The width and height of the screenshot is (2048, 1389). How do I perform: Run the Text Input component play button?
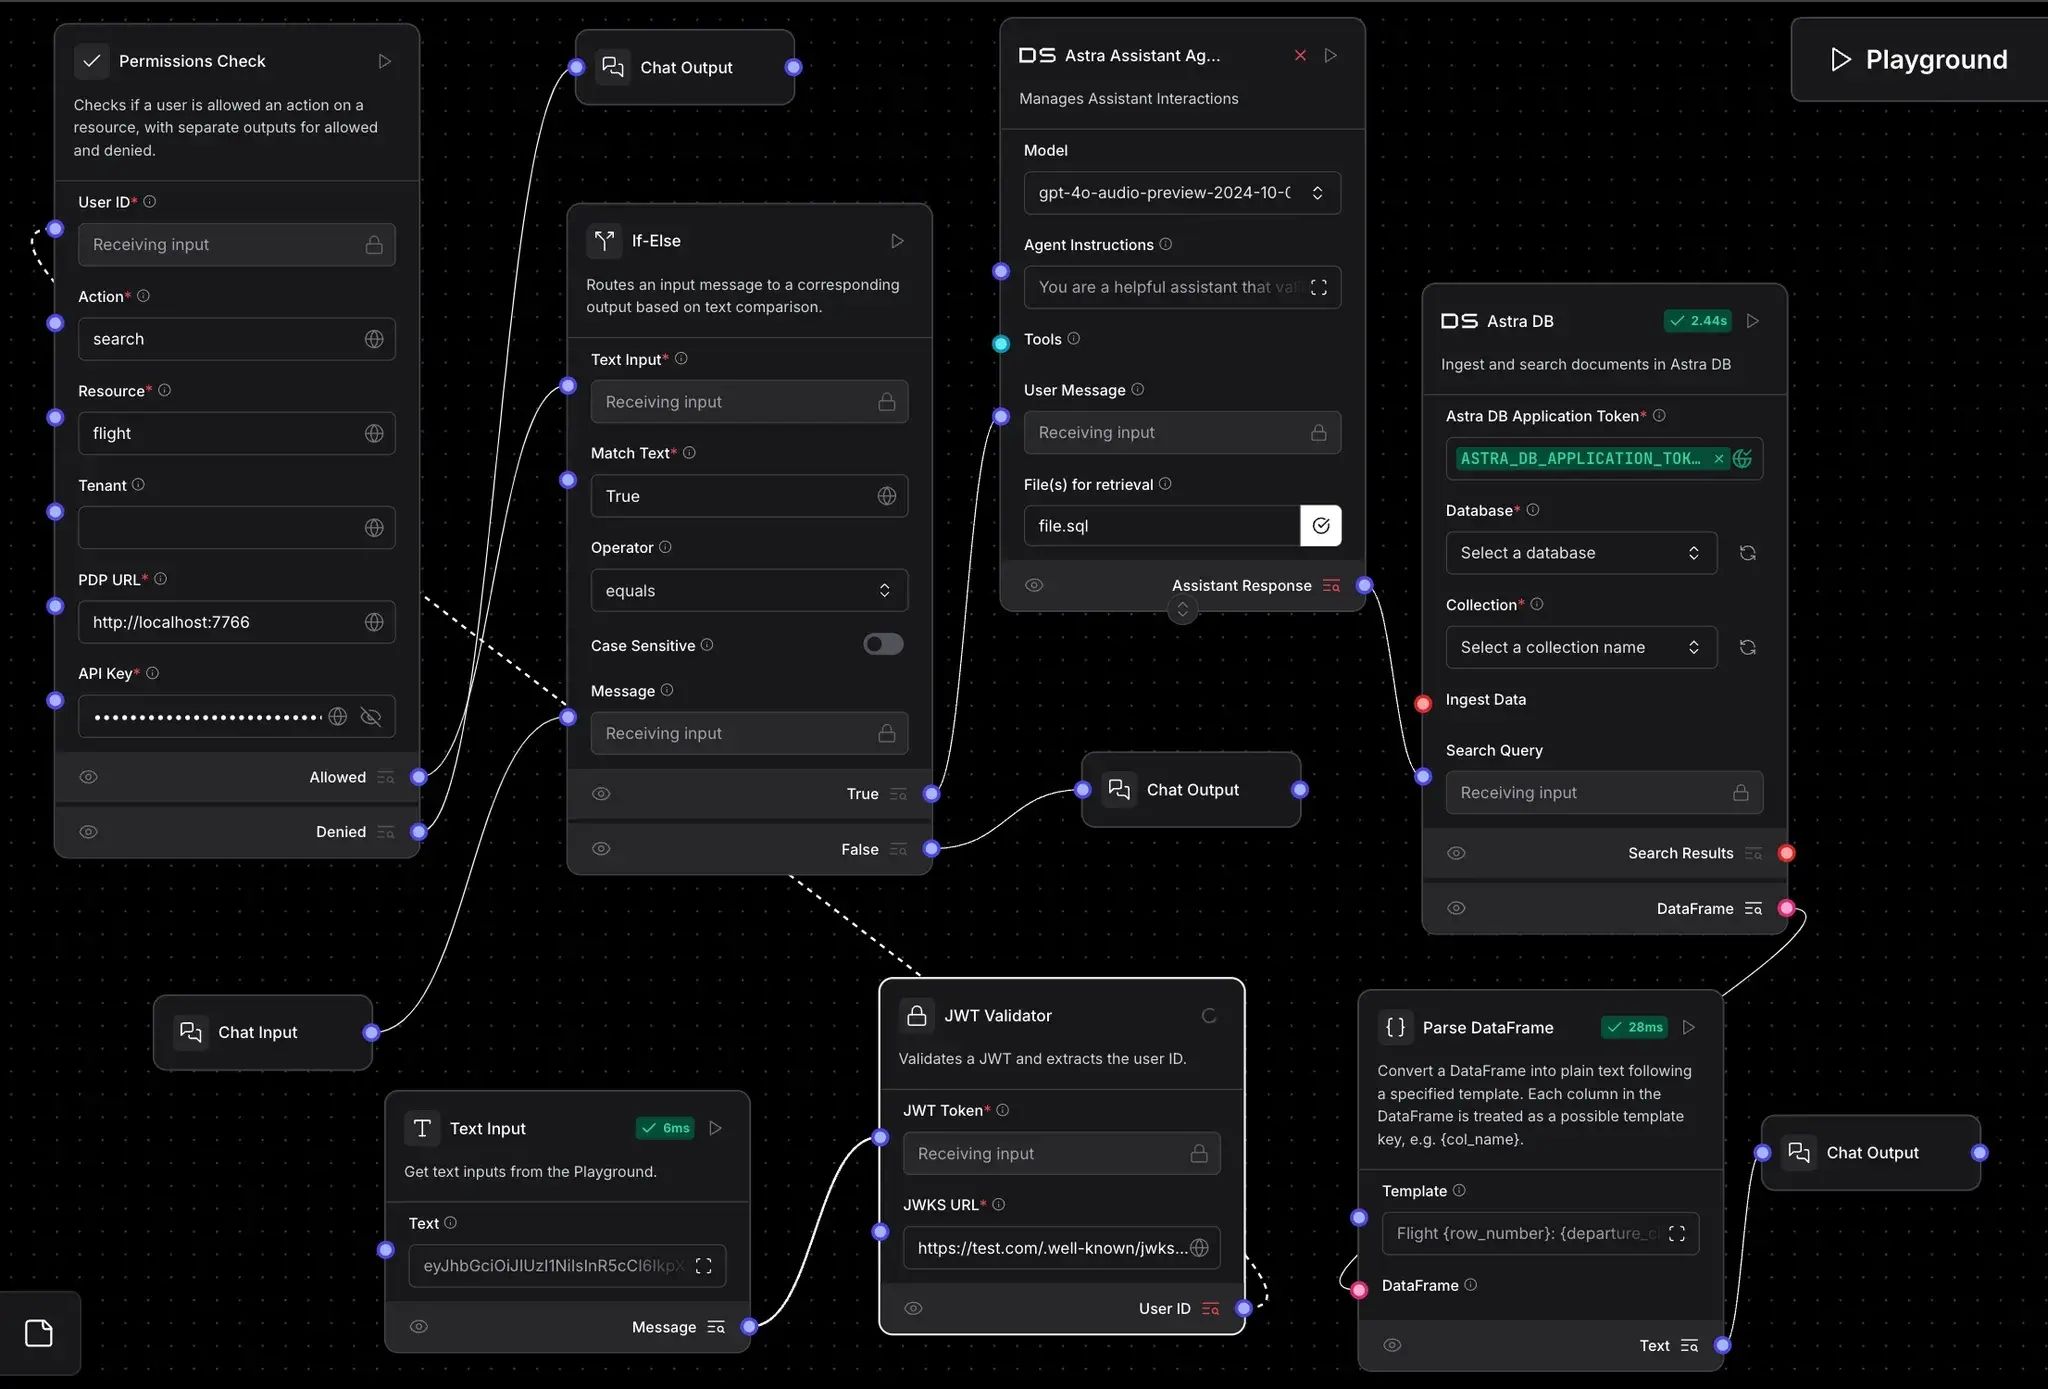click(x=715, y=1128)
